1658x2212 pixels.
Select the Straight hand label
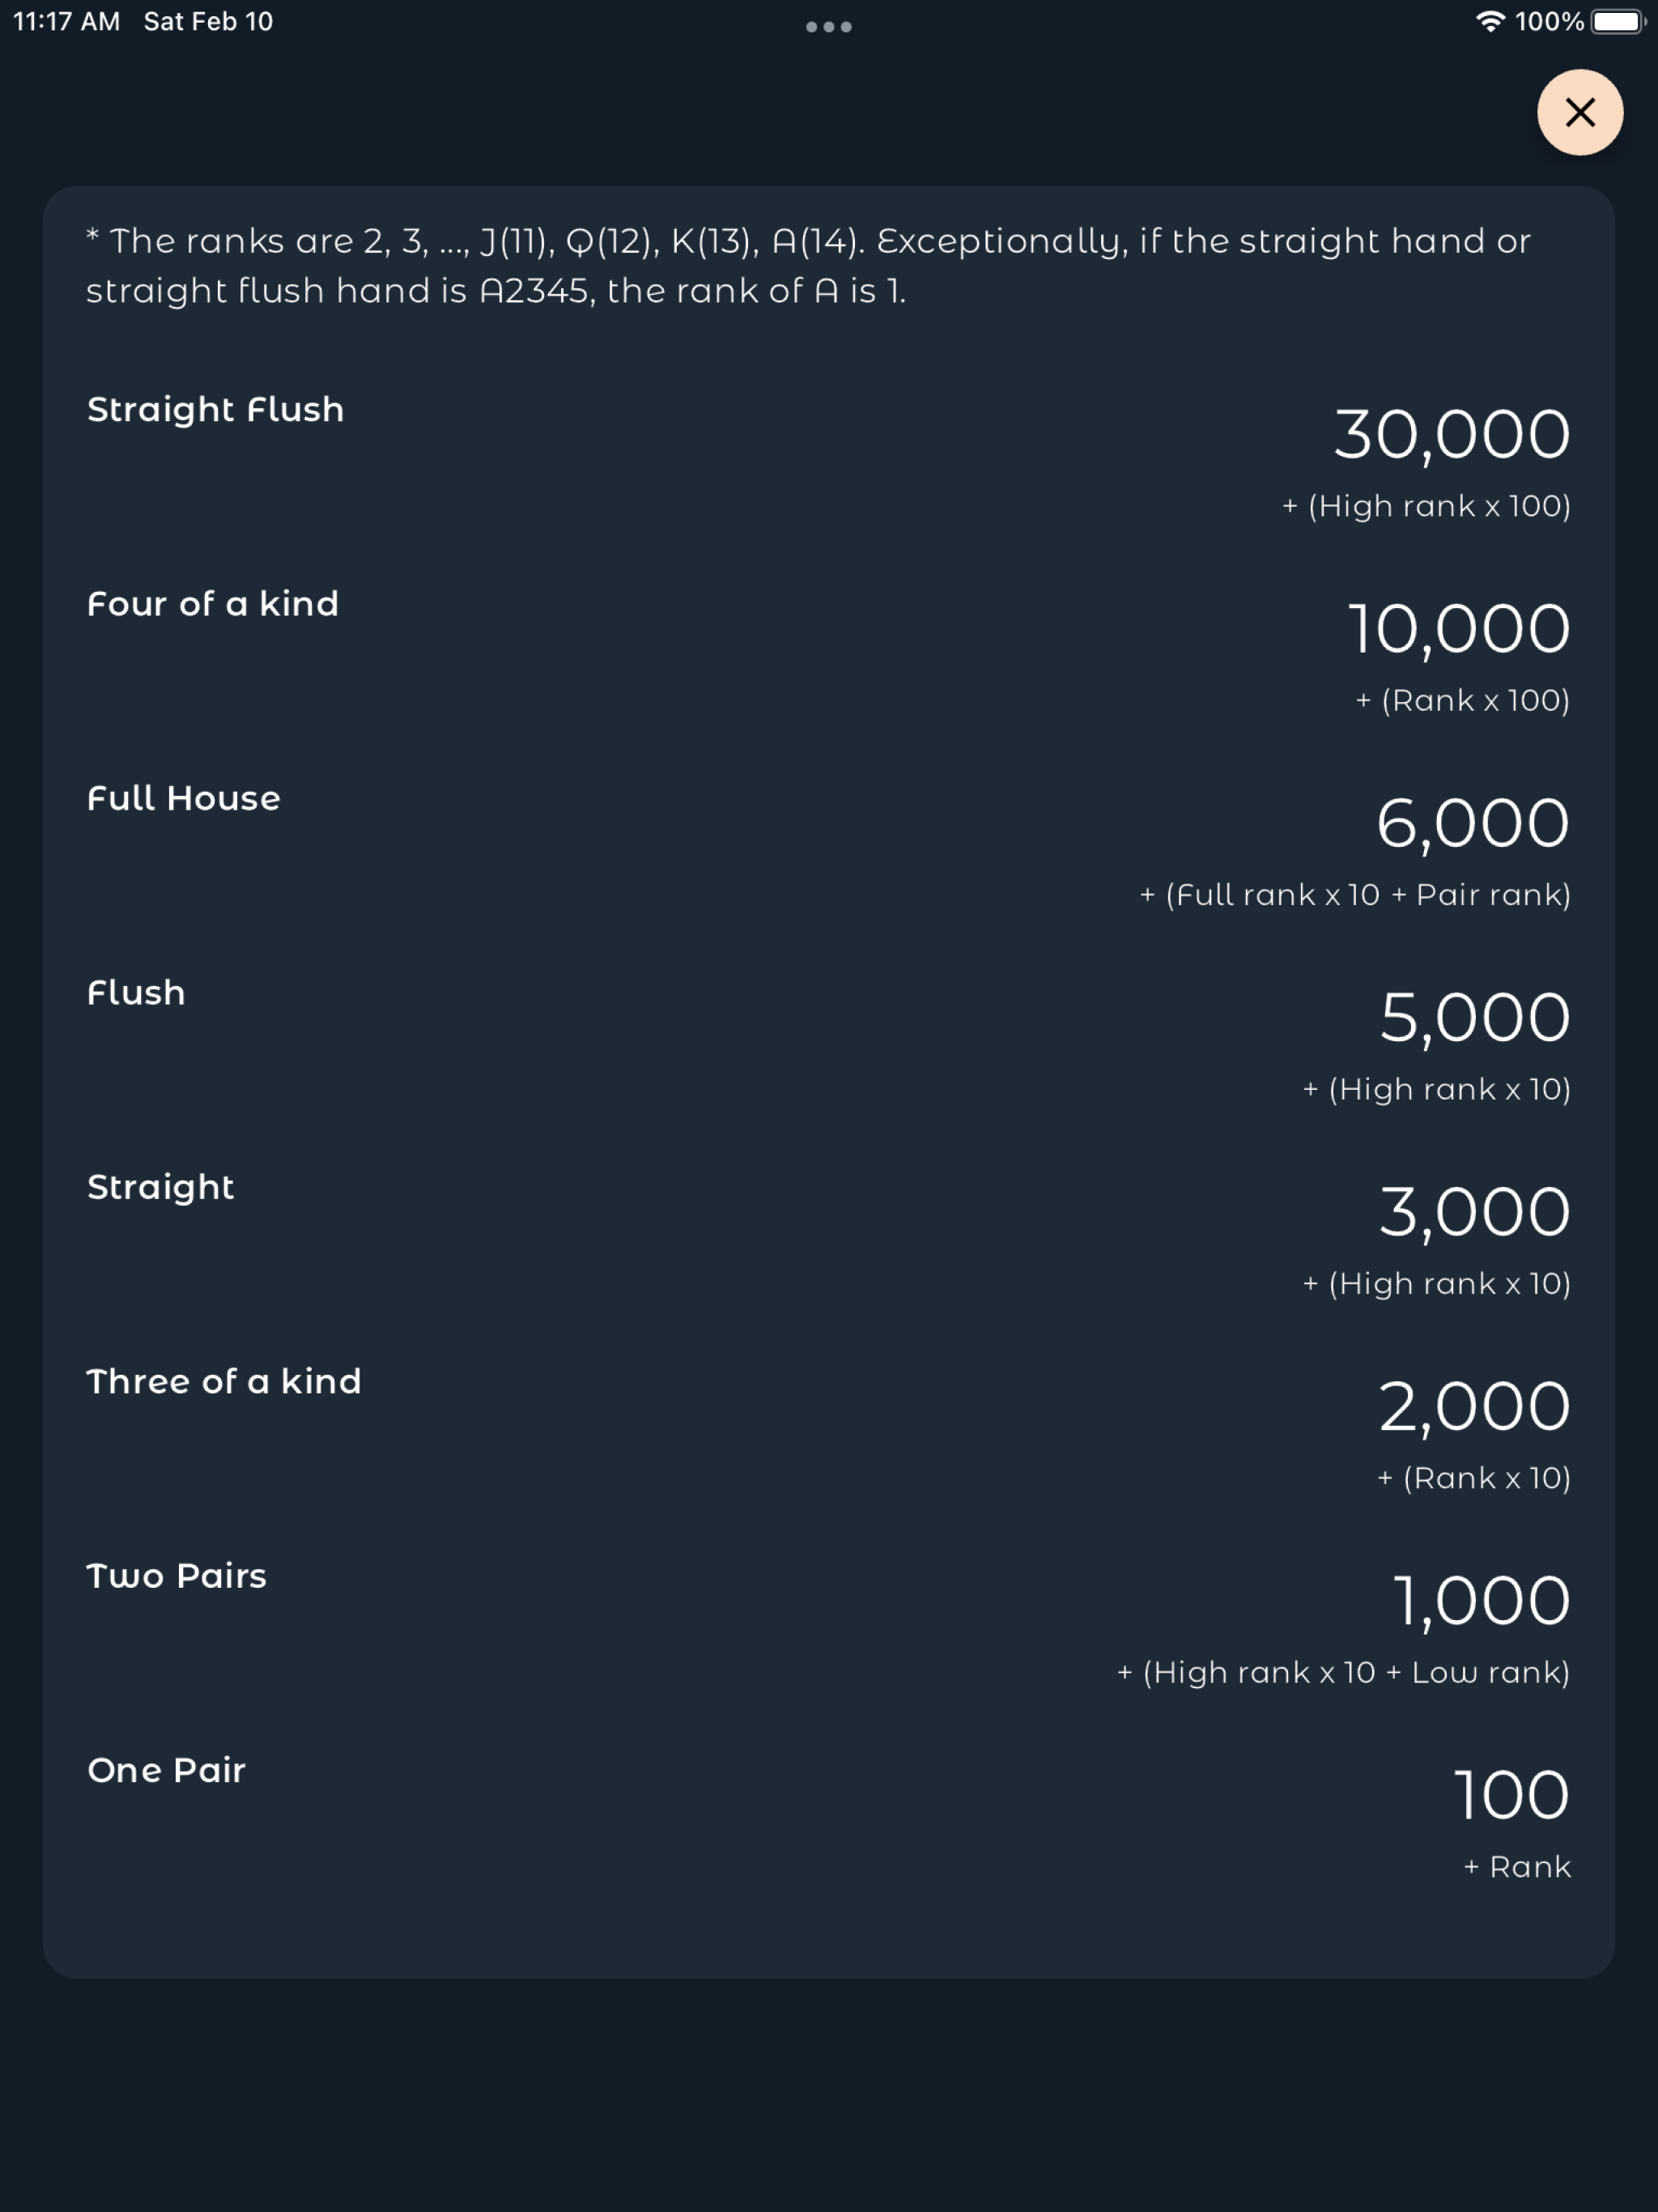coord(160,1187)
